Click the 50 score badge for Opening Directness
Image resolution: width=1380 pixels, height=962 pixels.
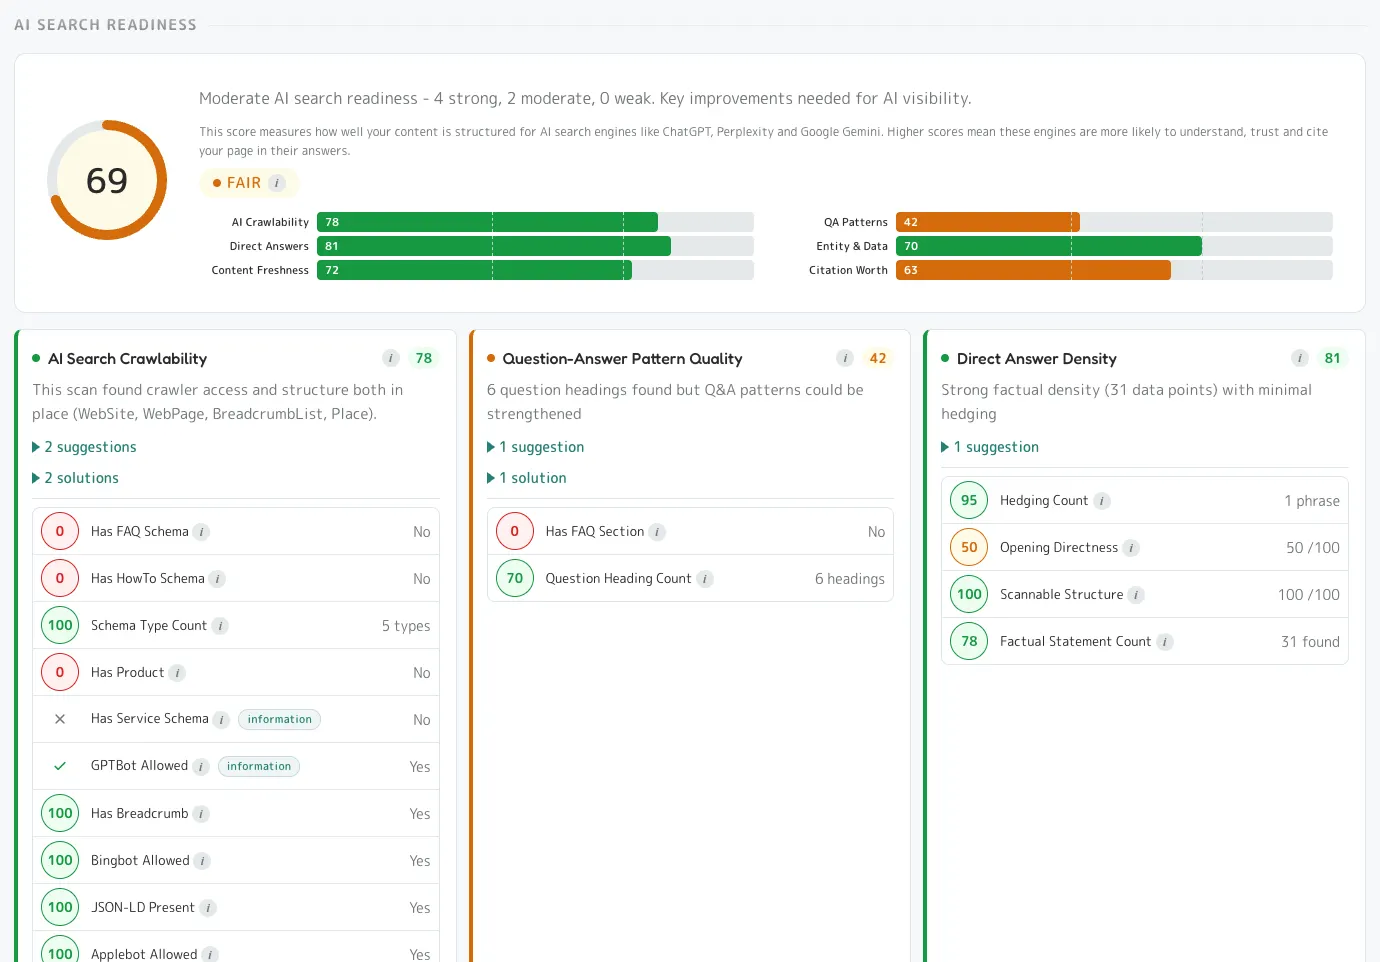pos(969,547)
